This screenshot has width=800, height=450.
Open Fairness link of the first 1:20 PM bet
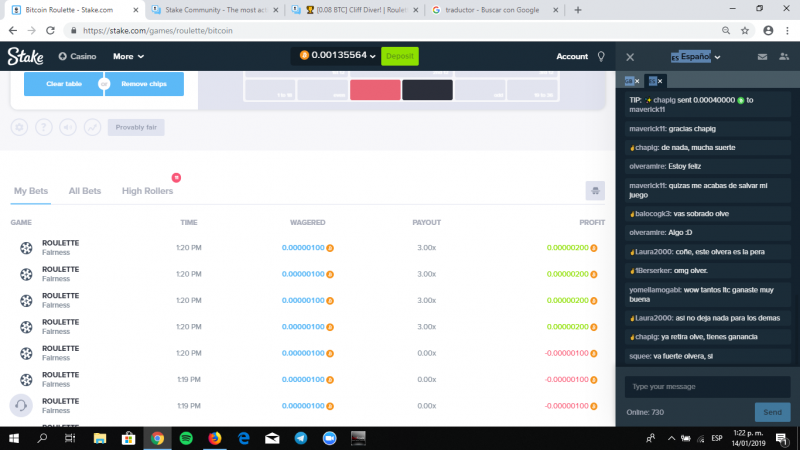[x=56, y=253]
